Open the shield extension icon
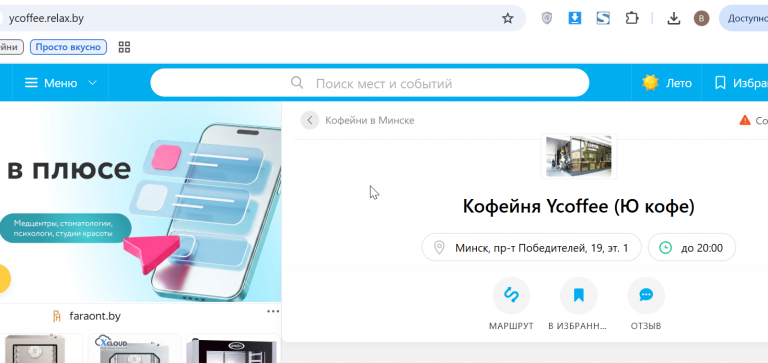Image resolution: width=768 pixels, height=363 pixels. coord(547,19)
